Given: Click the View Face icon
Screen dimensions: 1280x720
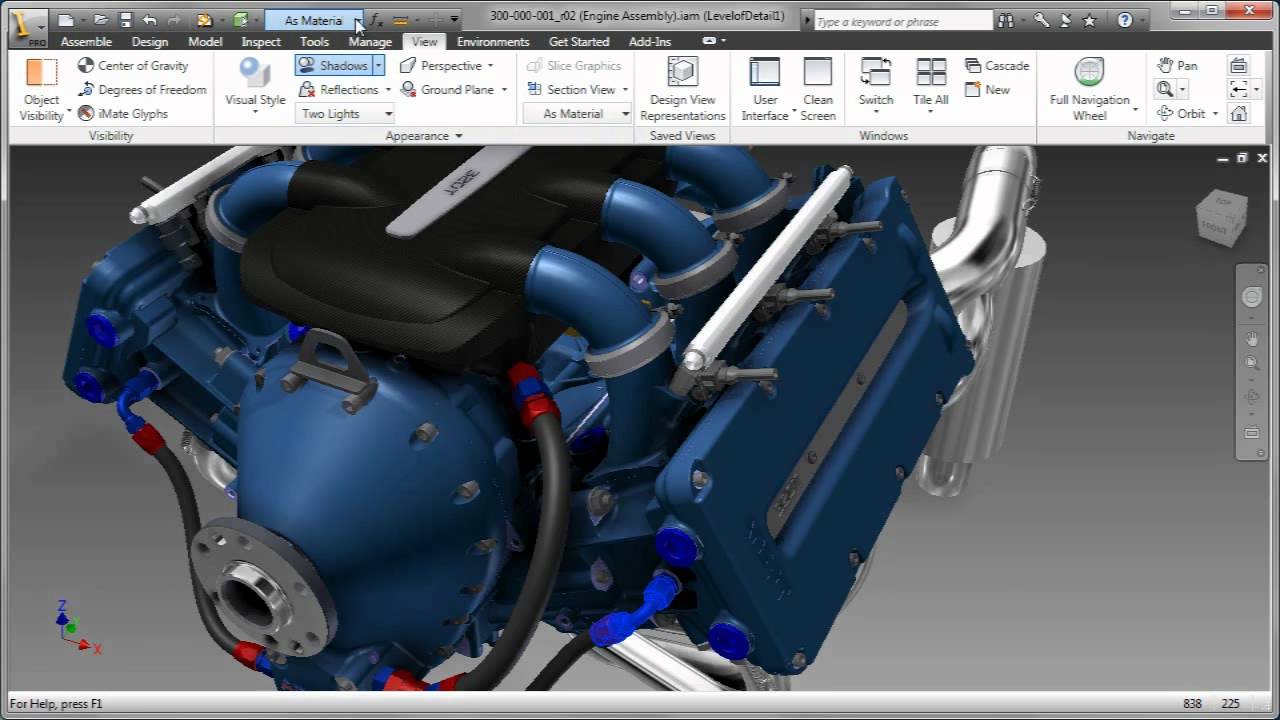Looking at the screenshot, I should coord(1239,65).
